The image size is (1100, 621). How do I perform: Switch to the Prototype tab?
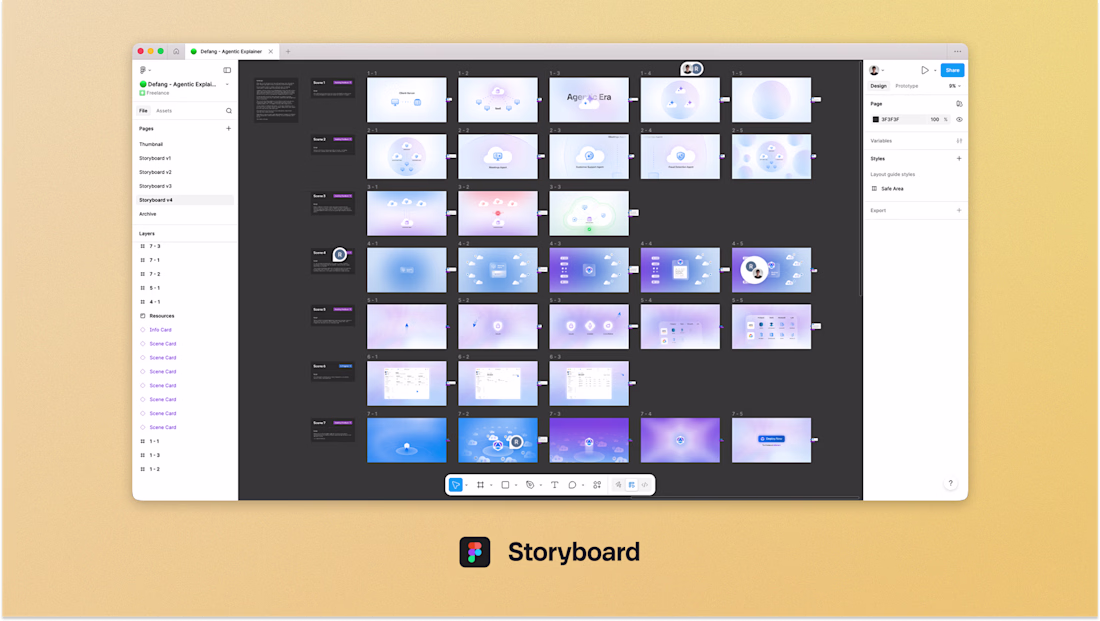click(906, 86)
